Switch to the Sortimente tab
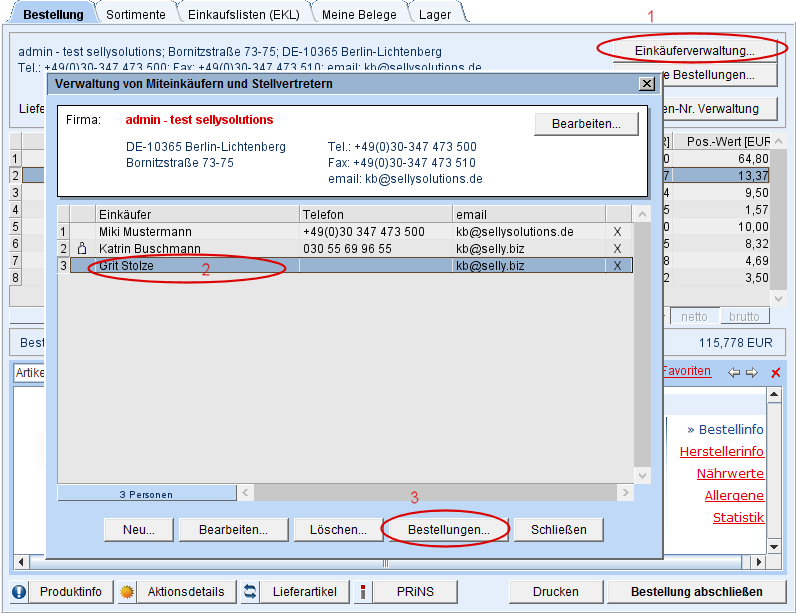This screenshot has width=796, height=613. click(x=137, y=14)
